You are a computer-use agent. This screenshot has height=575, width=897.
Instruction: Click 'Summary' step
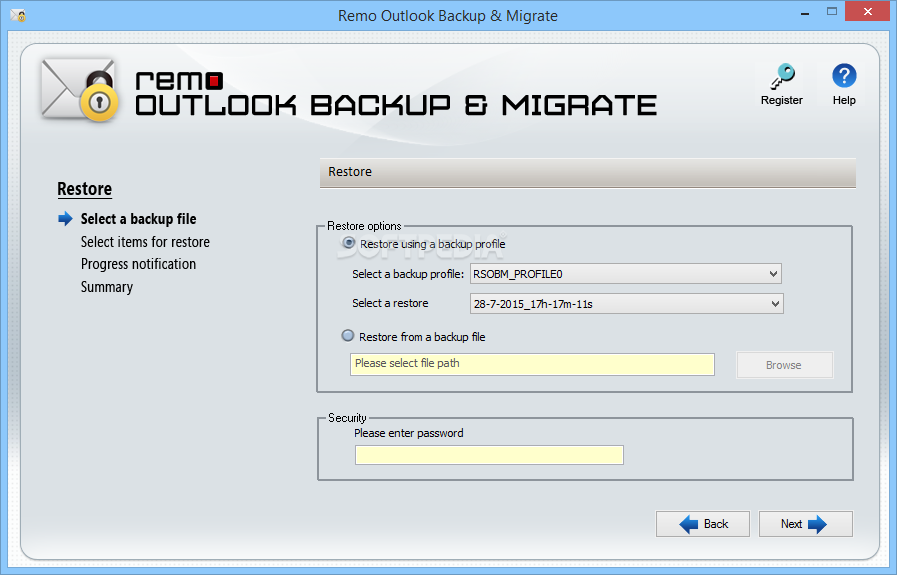tap(107, 287)
